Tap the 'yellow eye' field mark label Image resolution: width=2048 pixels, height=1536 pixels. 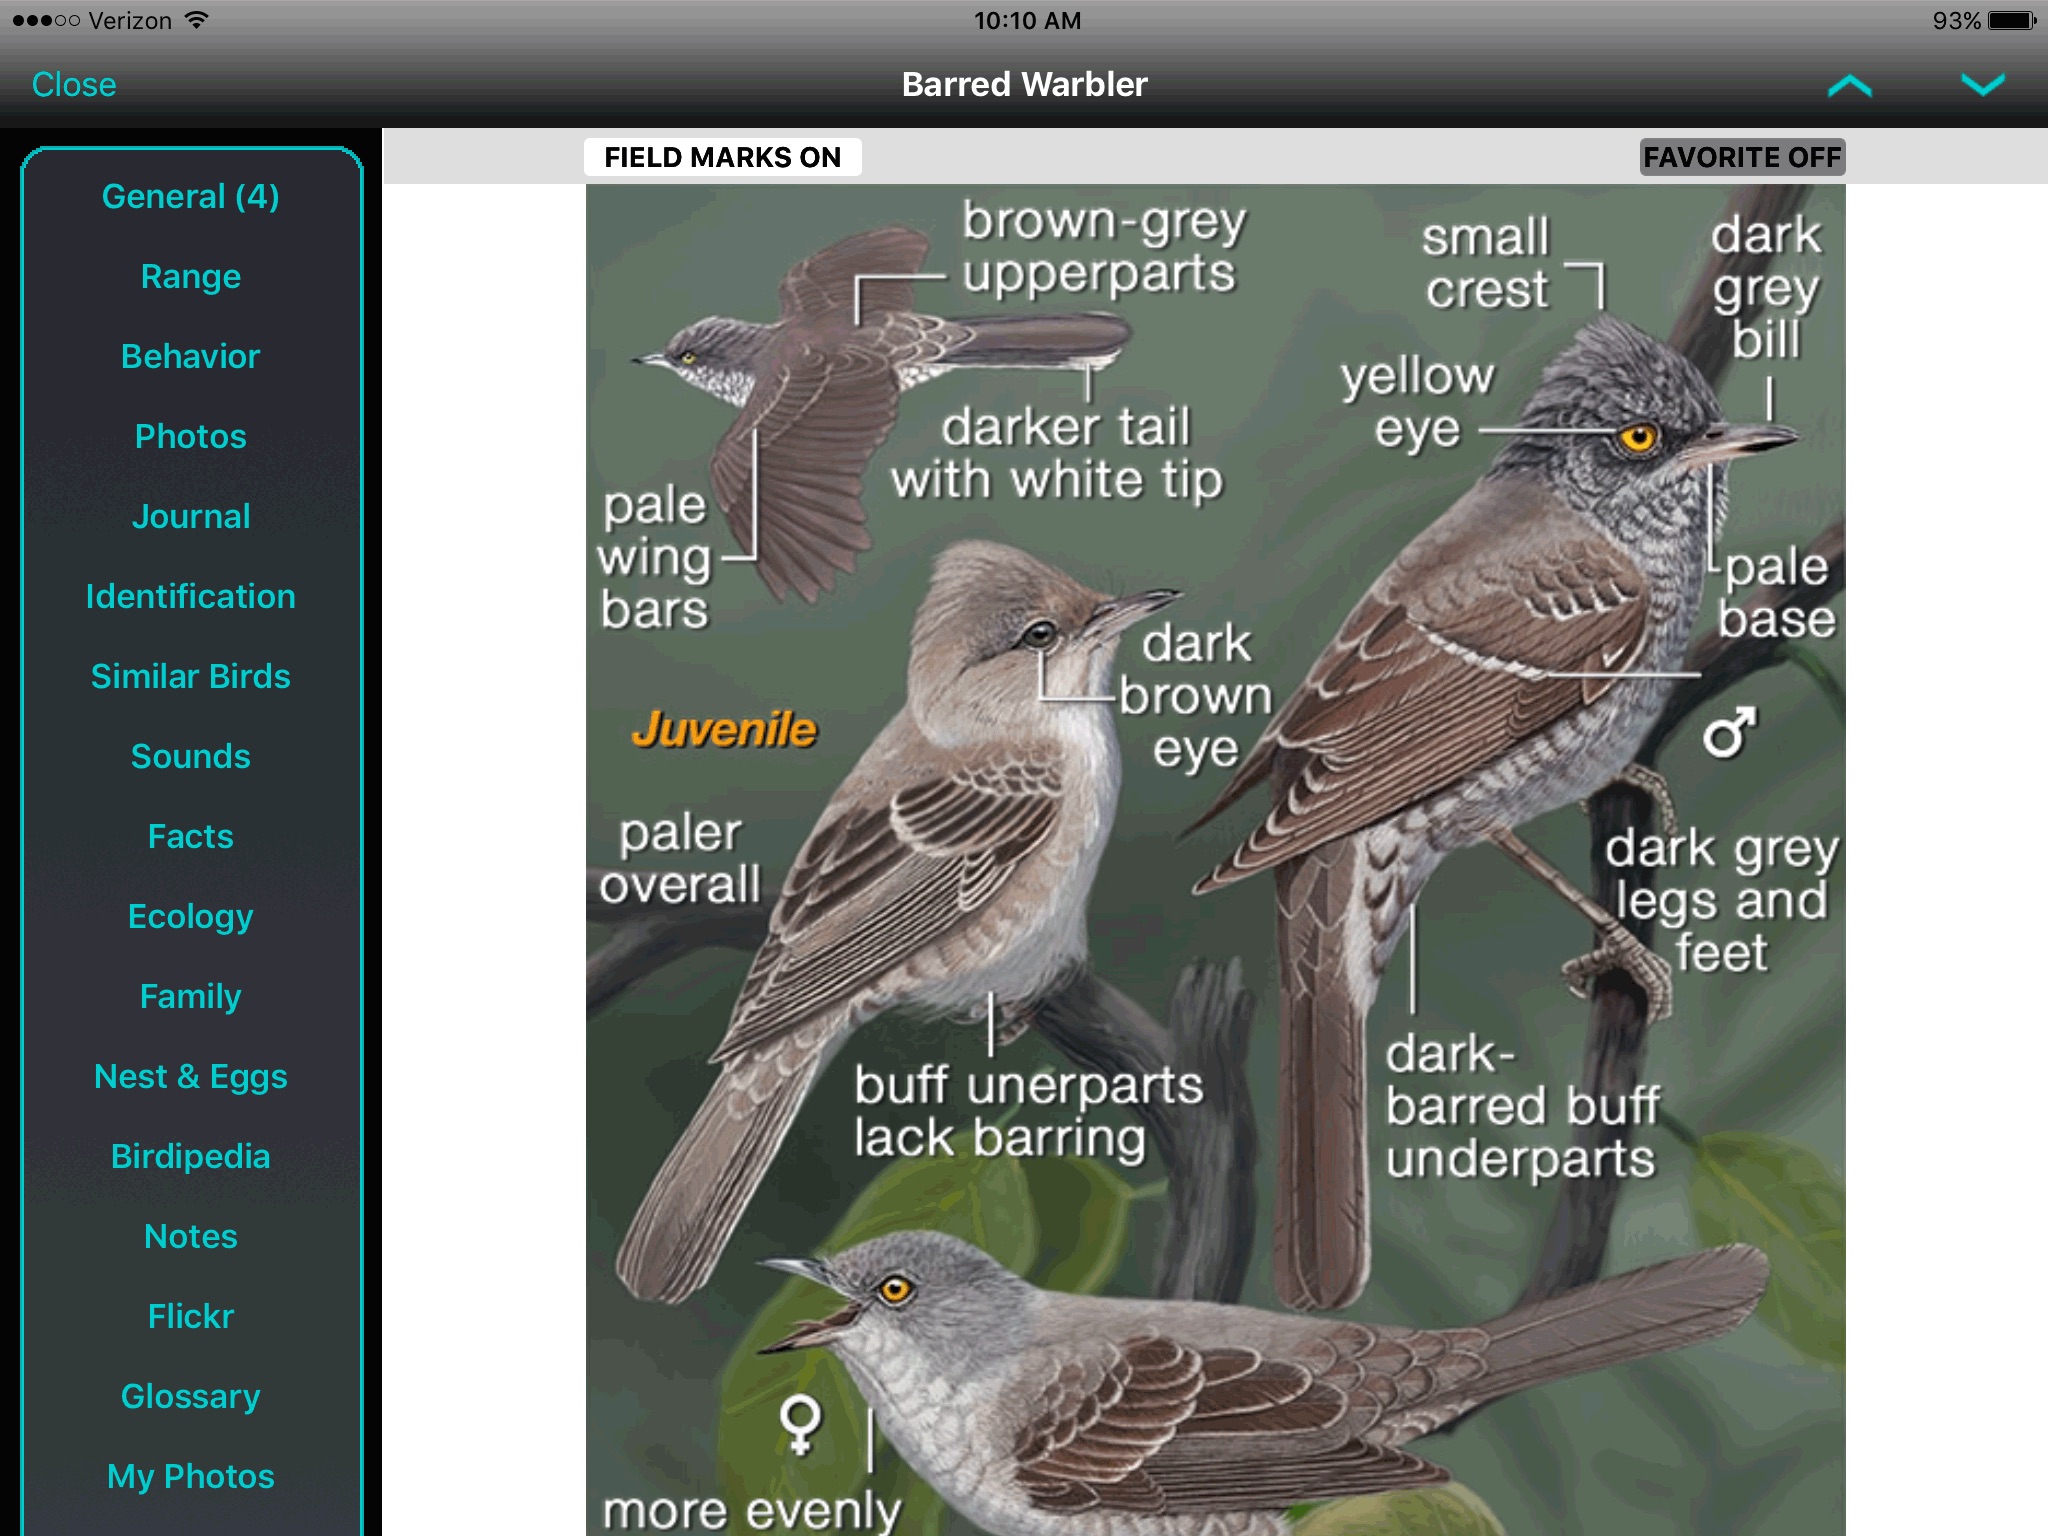[x=1417, y=403]
